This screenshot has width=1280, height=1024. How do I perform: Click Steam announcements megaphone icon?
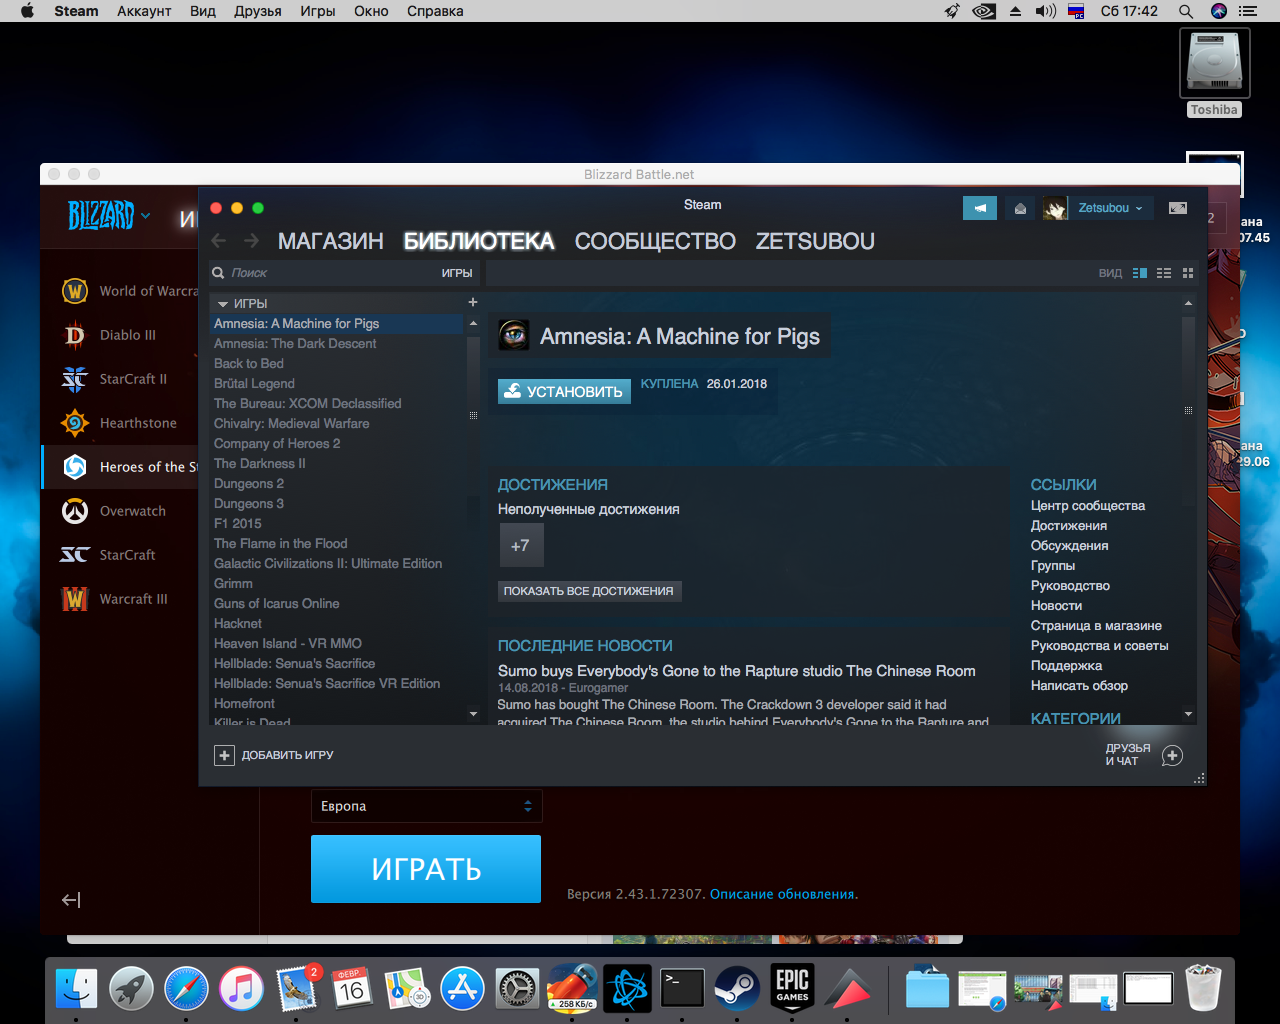pos(980,208)
